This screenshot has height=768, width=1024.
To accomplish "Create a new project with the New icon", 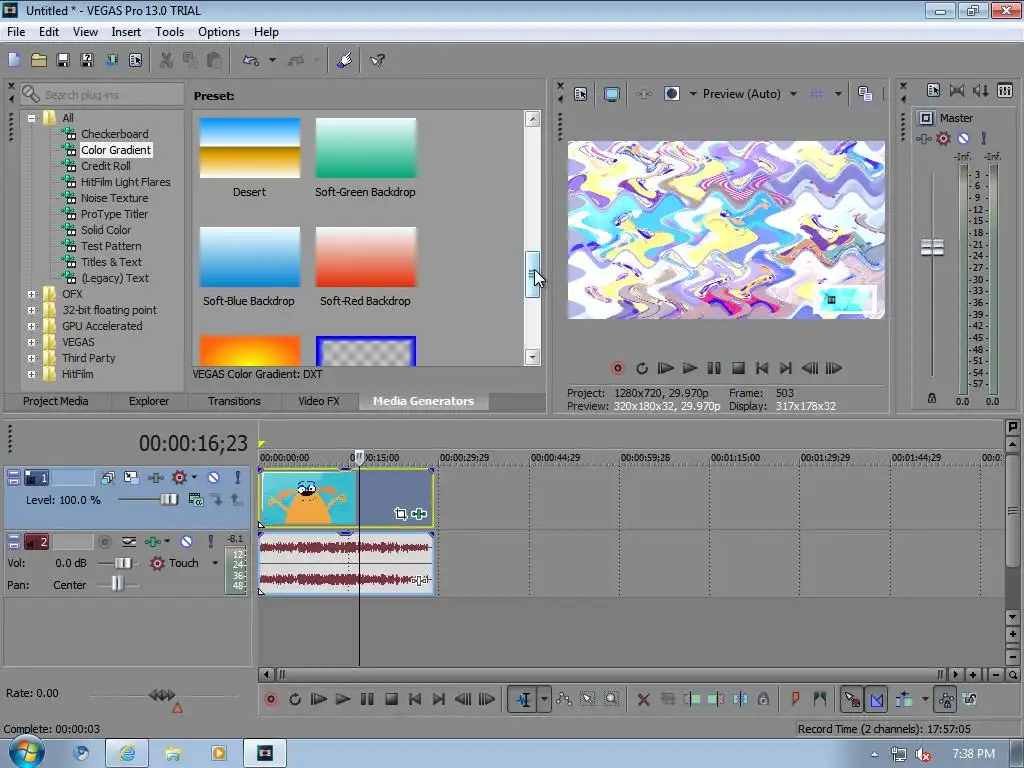I will tap(14, 60).
